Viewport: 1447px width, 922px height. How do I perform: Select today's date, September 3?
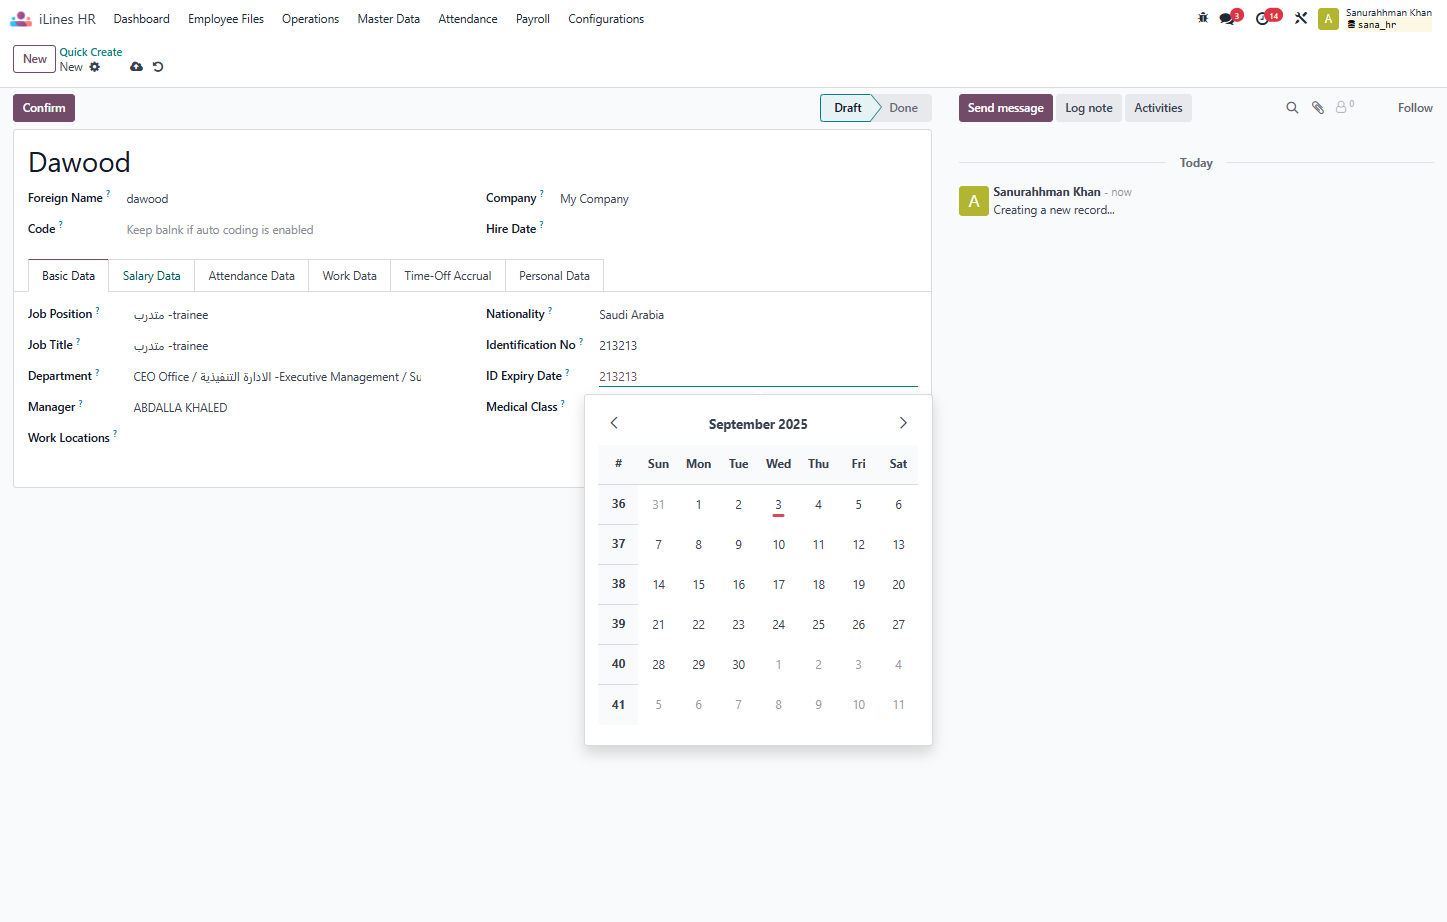778,505
